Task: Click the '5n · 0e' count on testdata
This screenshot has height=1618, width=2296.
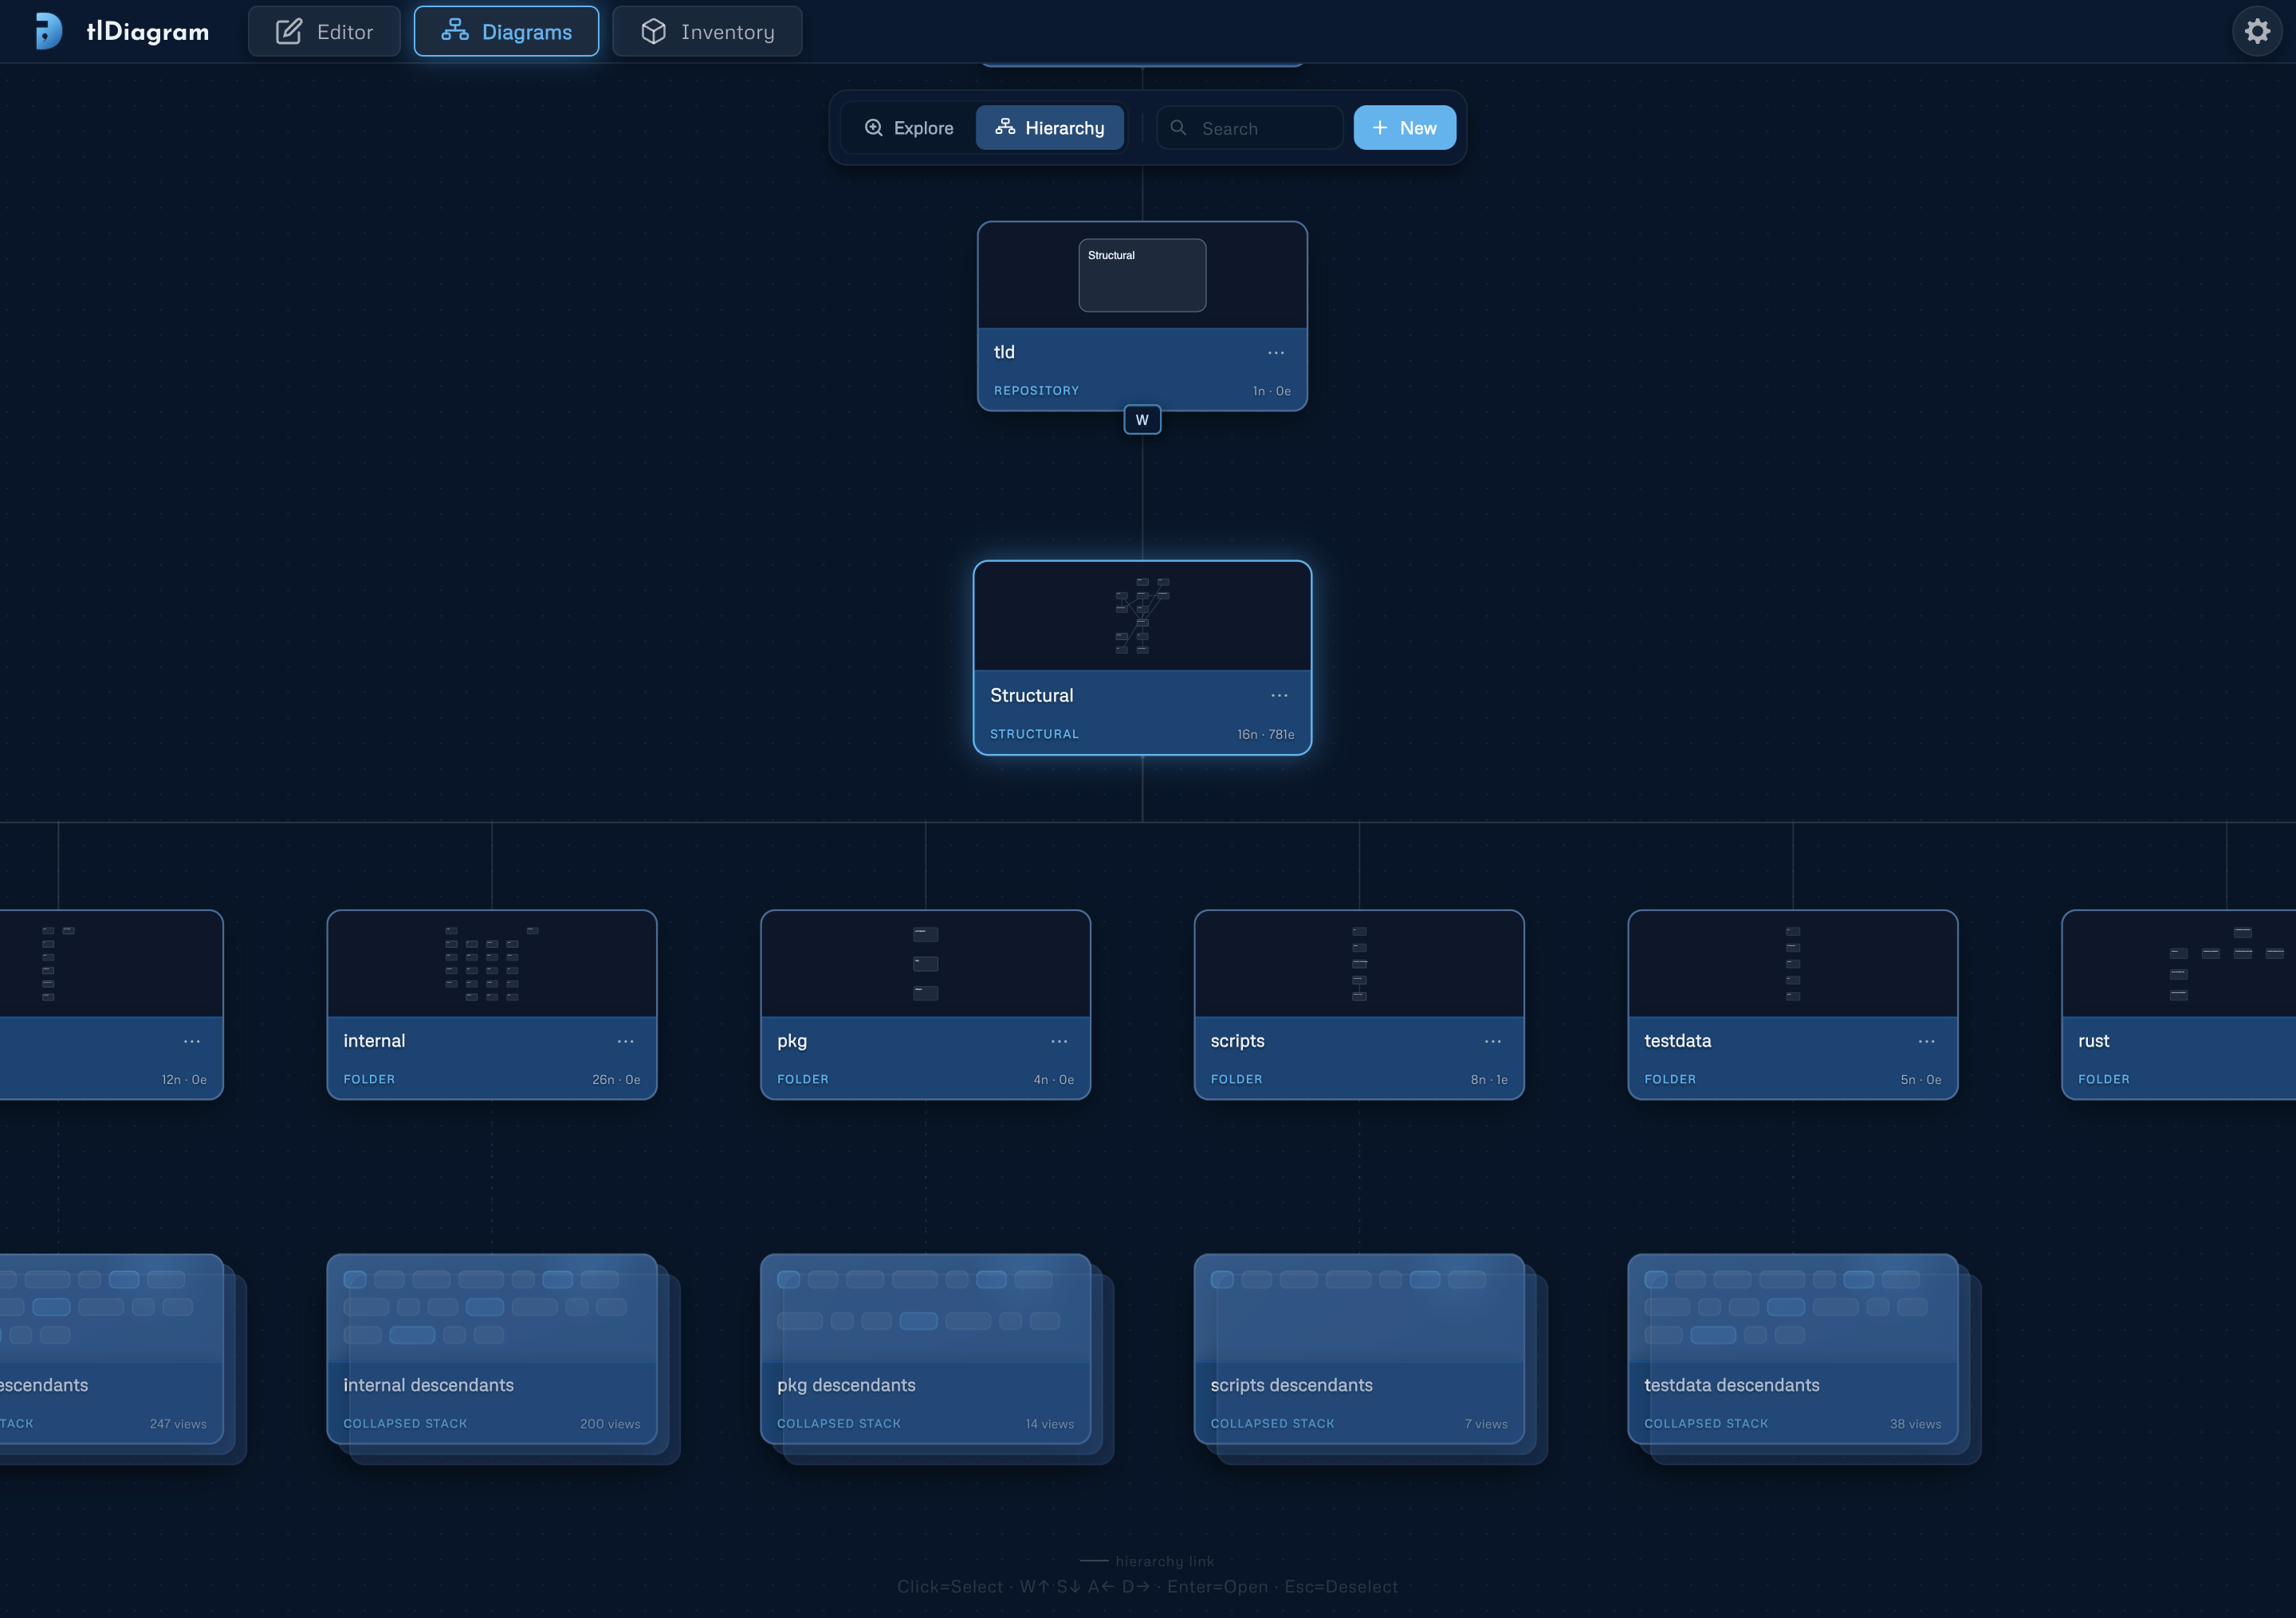Action: (1921, 1079)
